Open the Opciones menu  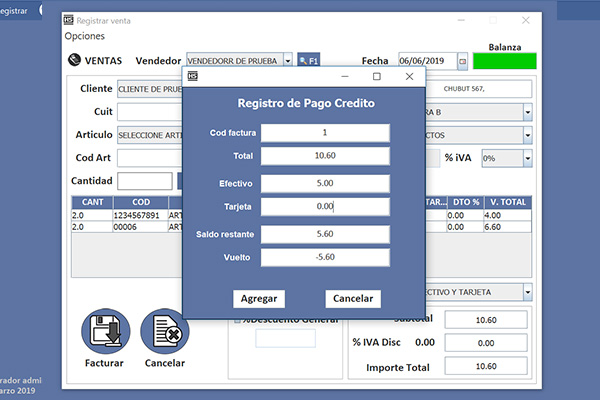84,36
